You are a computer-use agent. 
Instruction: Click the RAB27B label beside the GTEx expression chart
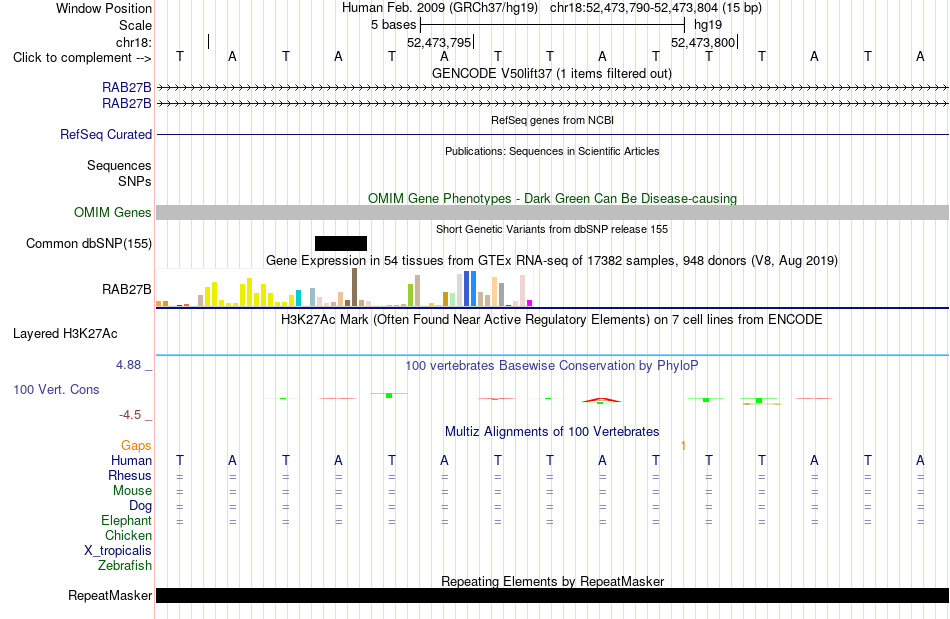pyautogui.click(x=126, y=290)
